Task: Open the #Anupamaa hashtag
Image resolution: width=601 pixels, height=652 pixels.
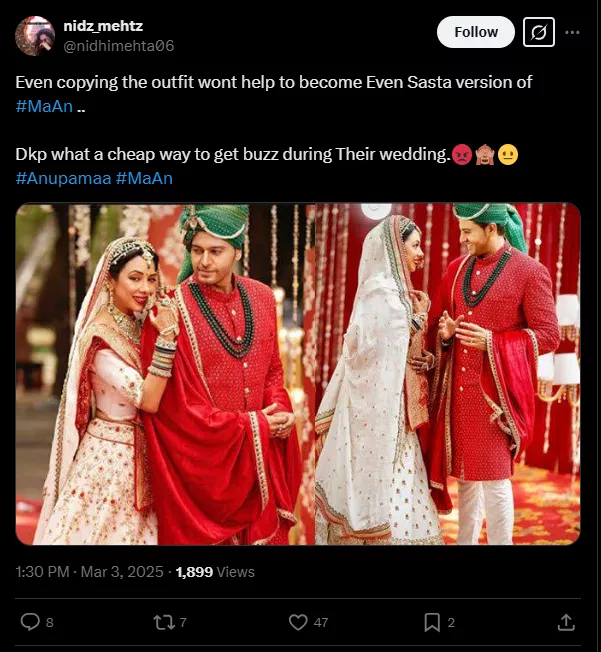Action: tap(63, 178)
